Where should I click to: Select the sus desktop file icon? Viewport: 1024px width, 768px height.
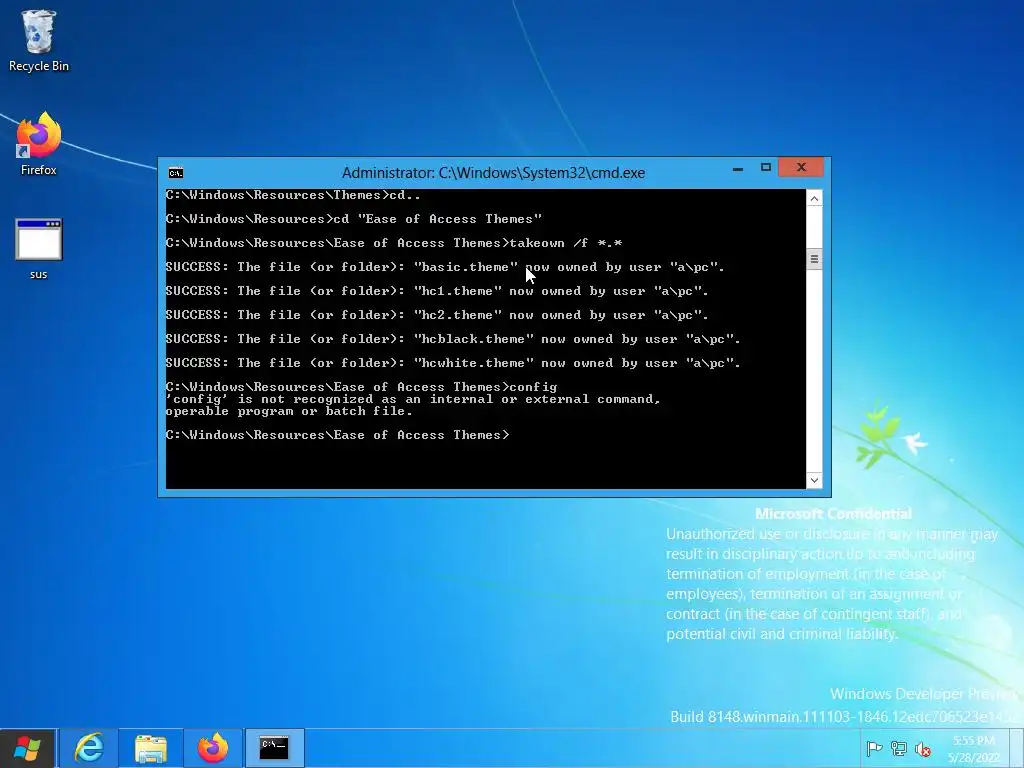click(39, 249)
